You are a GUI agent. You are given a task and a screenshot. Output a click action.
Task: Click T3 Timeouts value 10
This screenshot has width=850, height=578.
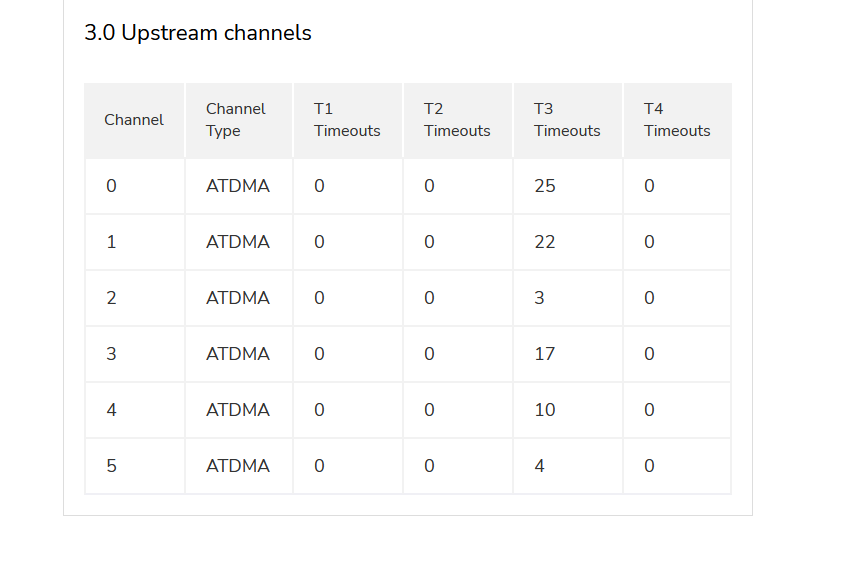click(x=545, y=410)
